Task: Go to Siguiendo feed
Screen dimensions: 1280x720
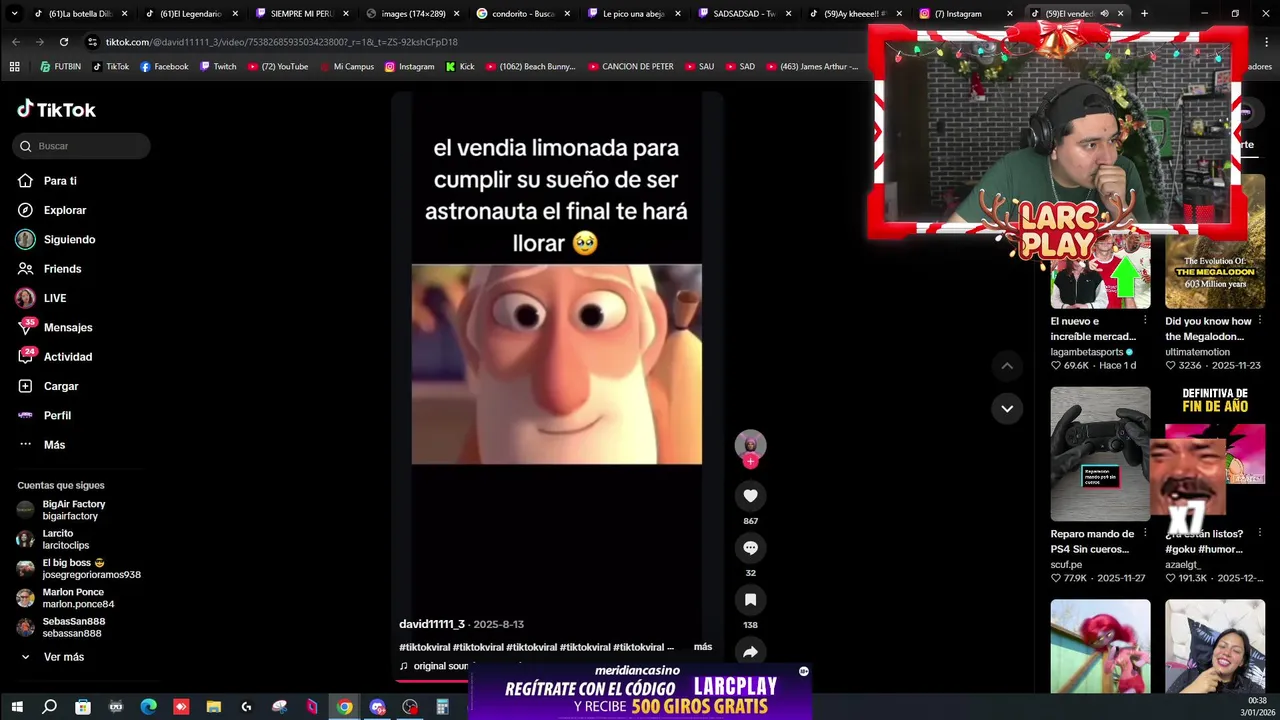Action: (56, 239)
